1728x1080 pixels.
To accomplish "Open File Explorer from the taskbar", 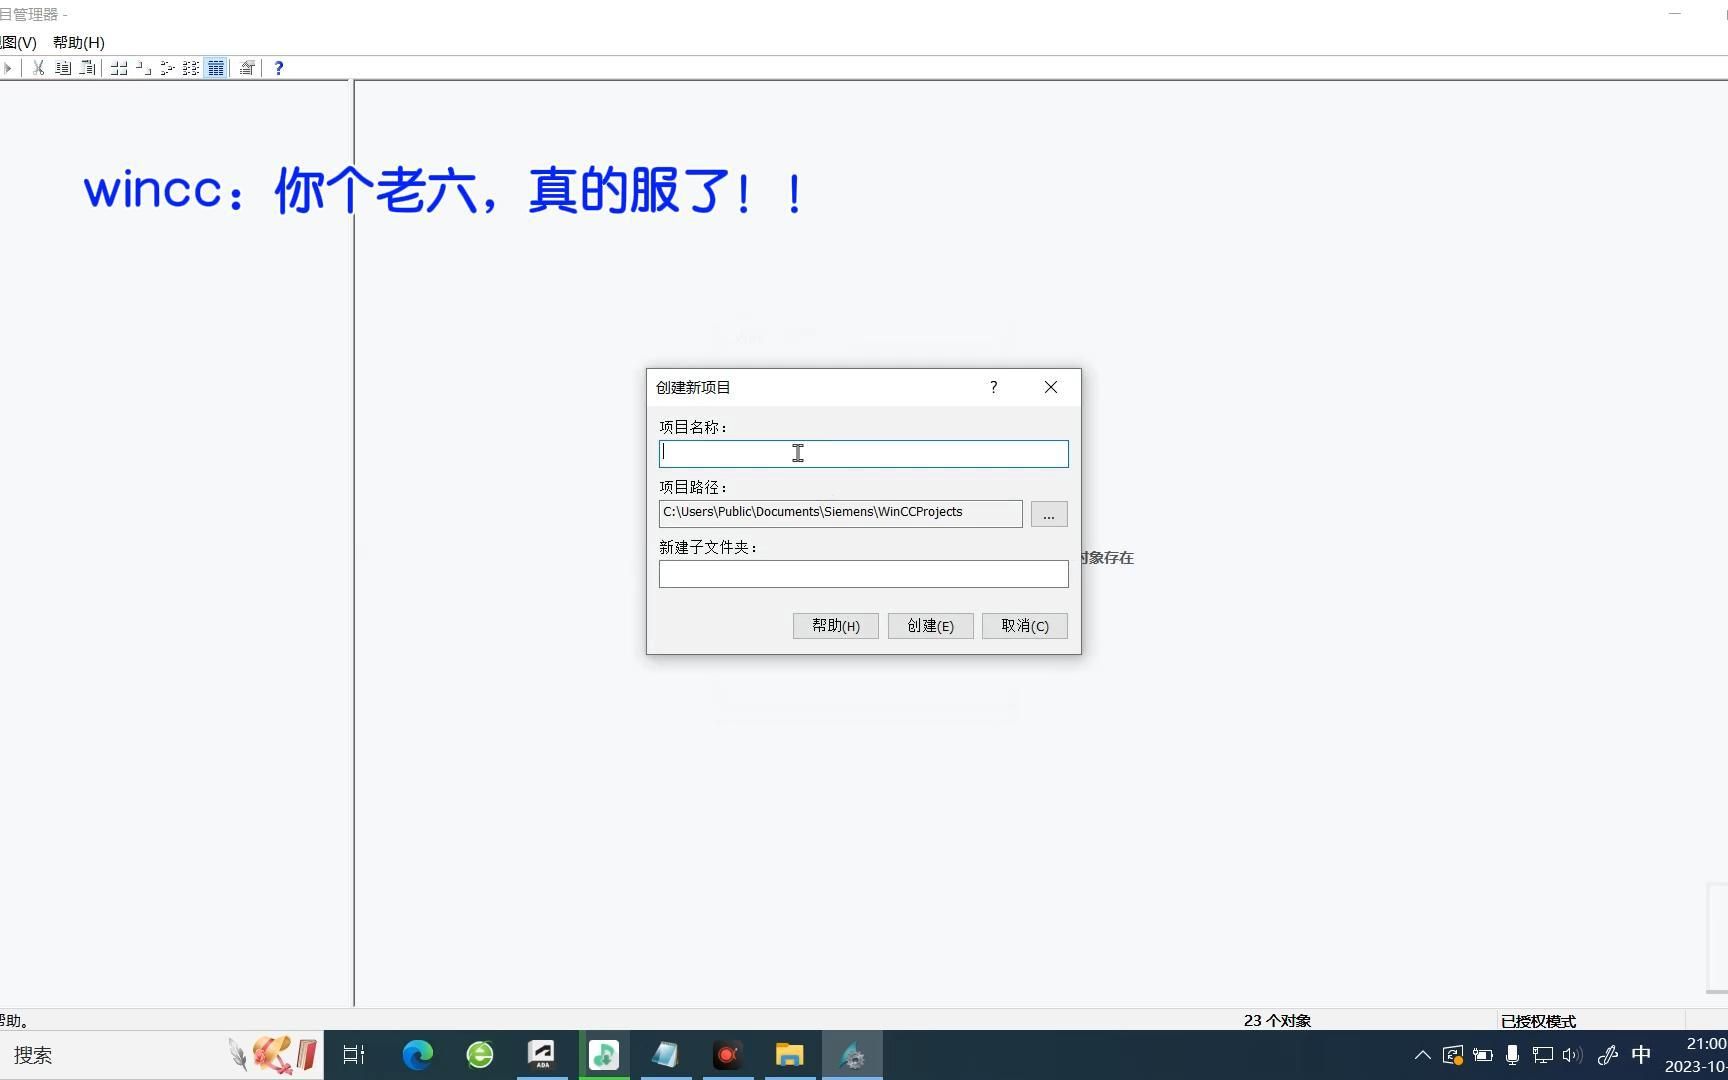I will [790, 1055].
